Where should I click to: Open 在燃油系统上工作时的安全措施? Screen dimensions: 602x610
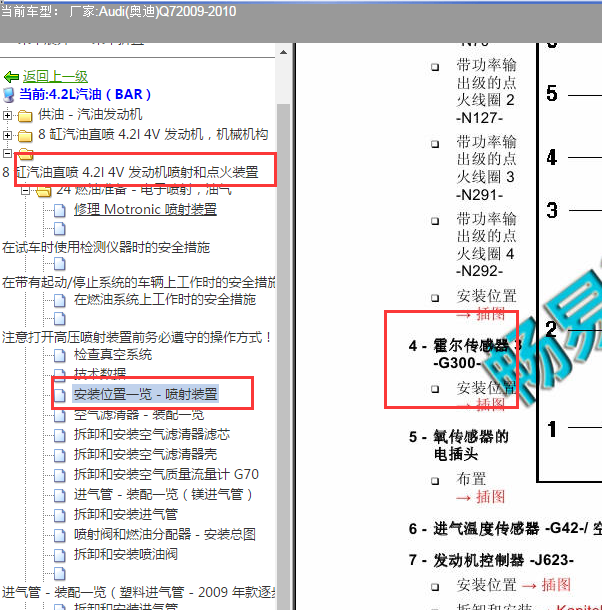coord(165,300)
